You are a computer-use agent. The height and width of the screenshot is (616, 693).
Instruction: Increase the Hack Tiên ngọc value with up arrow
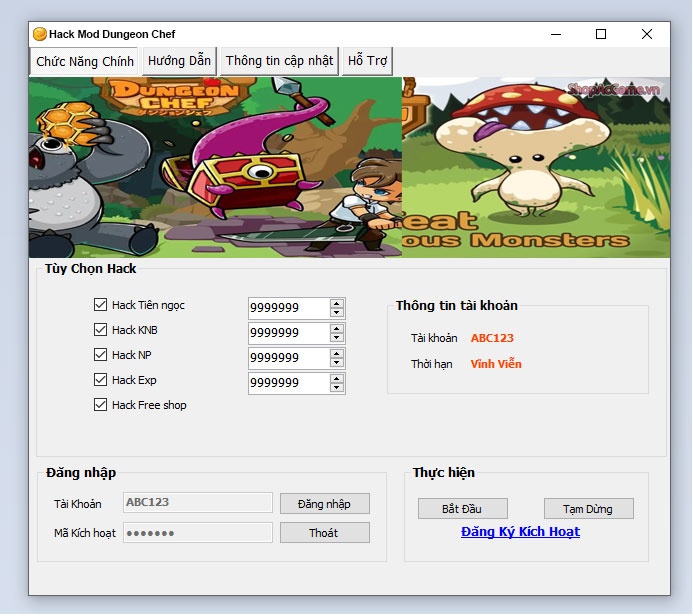337,304
